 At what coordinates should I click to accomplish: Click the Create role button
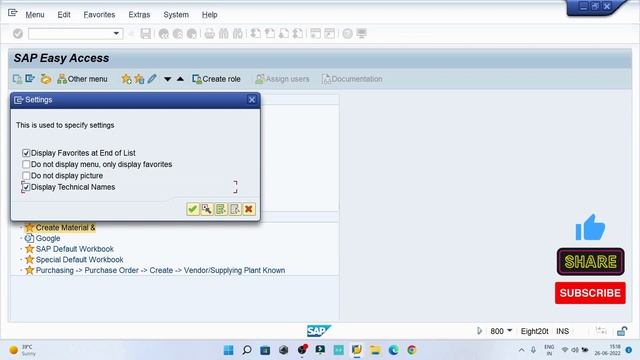(216, 79)
